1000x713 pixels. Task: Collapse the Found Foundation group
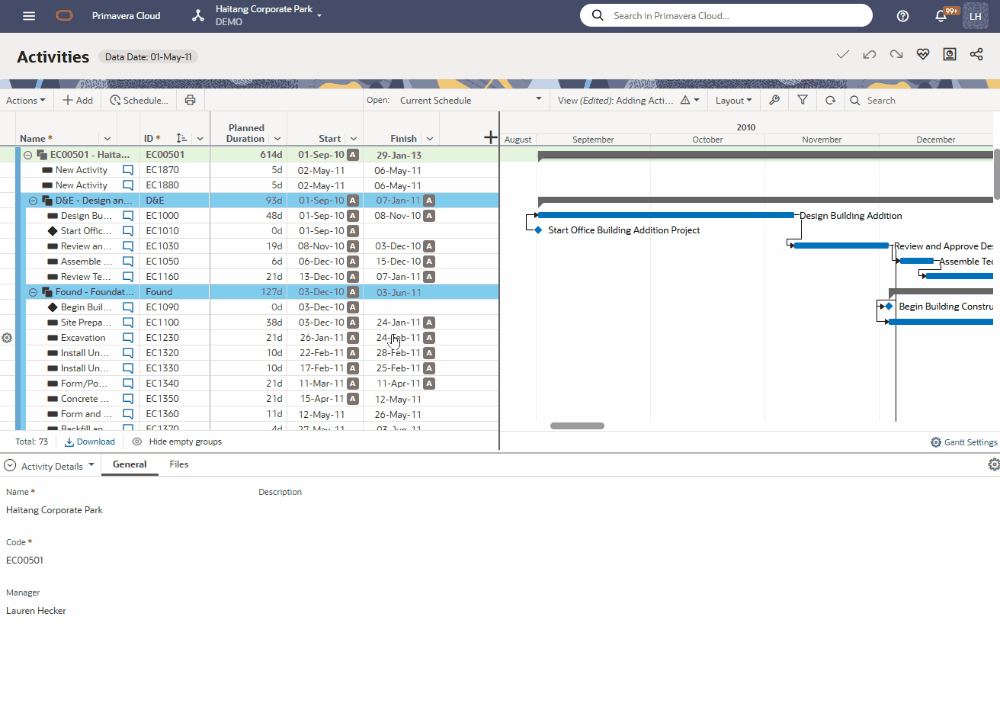click(x=33, y=292)
